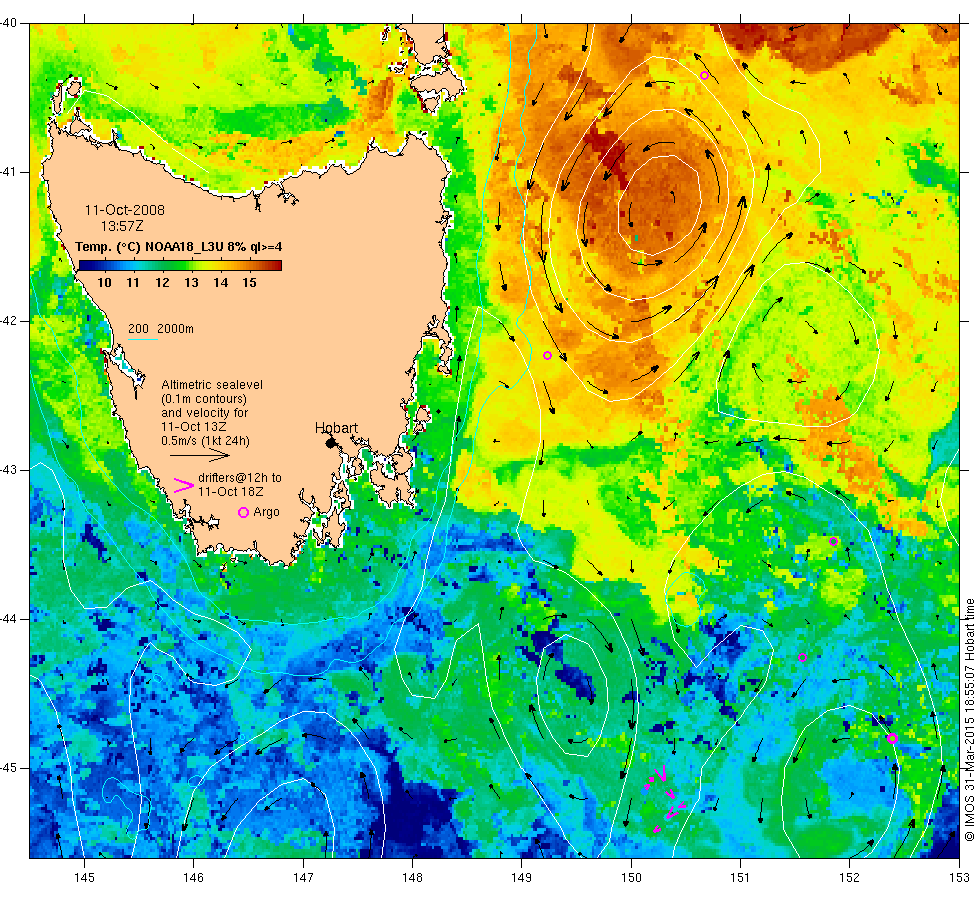Click the '11-Oct 13Z' text line

pos(193,427)
